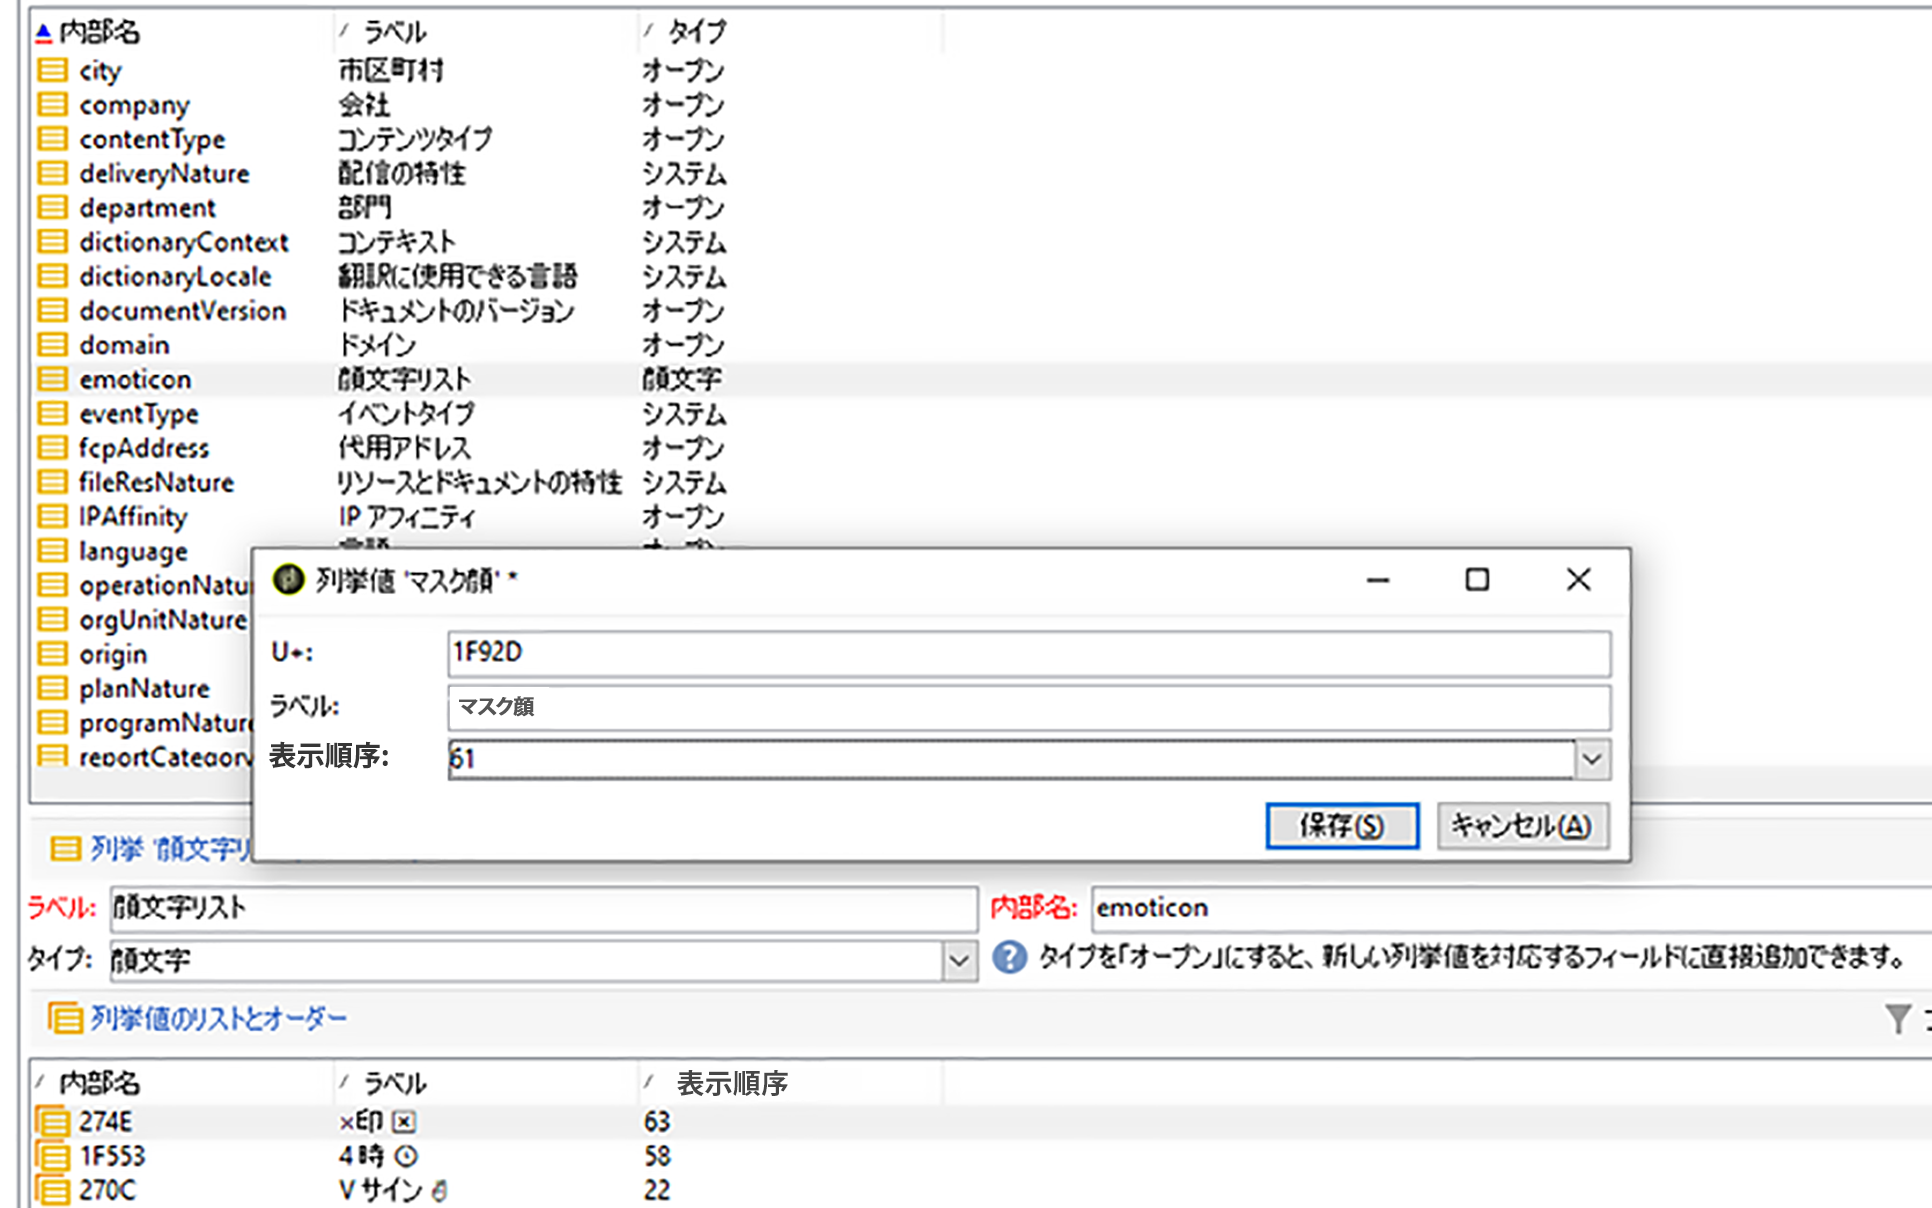The height and width of the screenshot is (1208, 1932).
Task: Click the マスク顔 label input field
Action: pos(1028,707)
